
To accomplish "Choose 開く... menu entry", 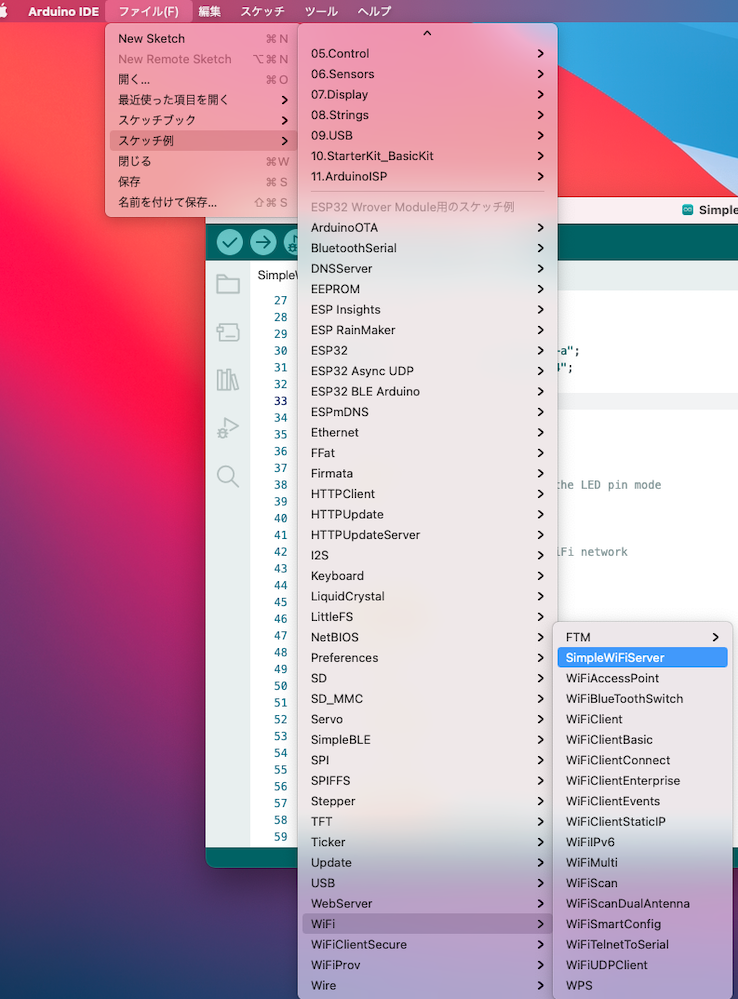I will 201,79.
